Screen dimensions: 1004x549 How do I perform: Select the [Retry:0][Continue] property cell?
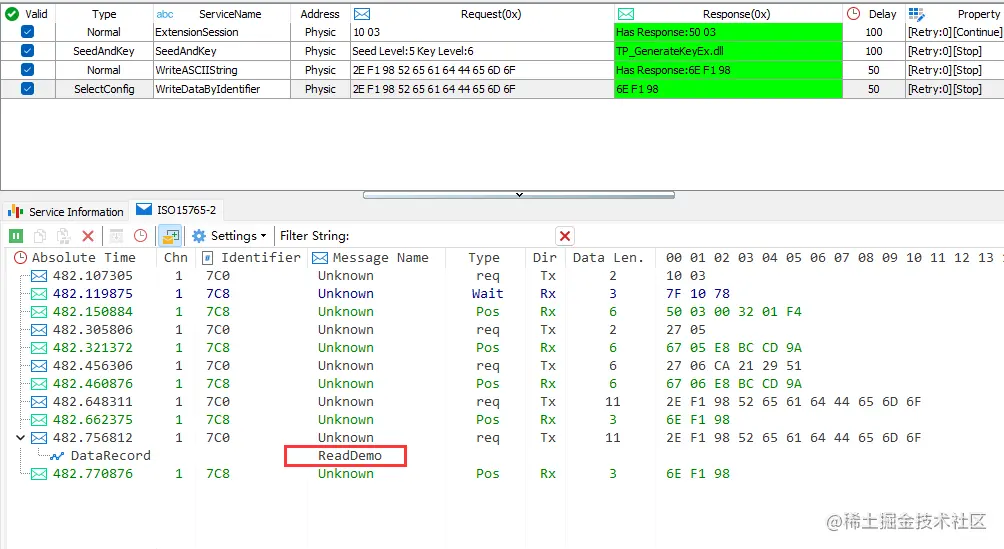(955, 32)
